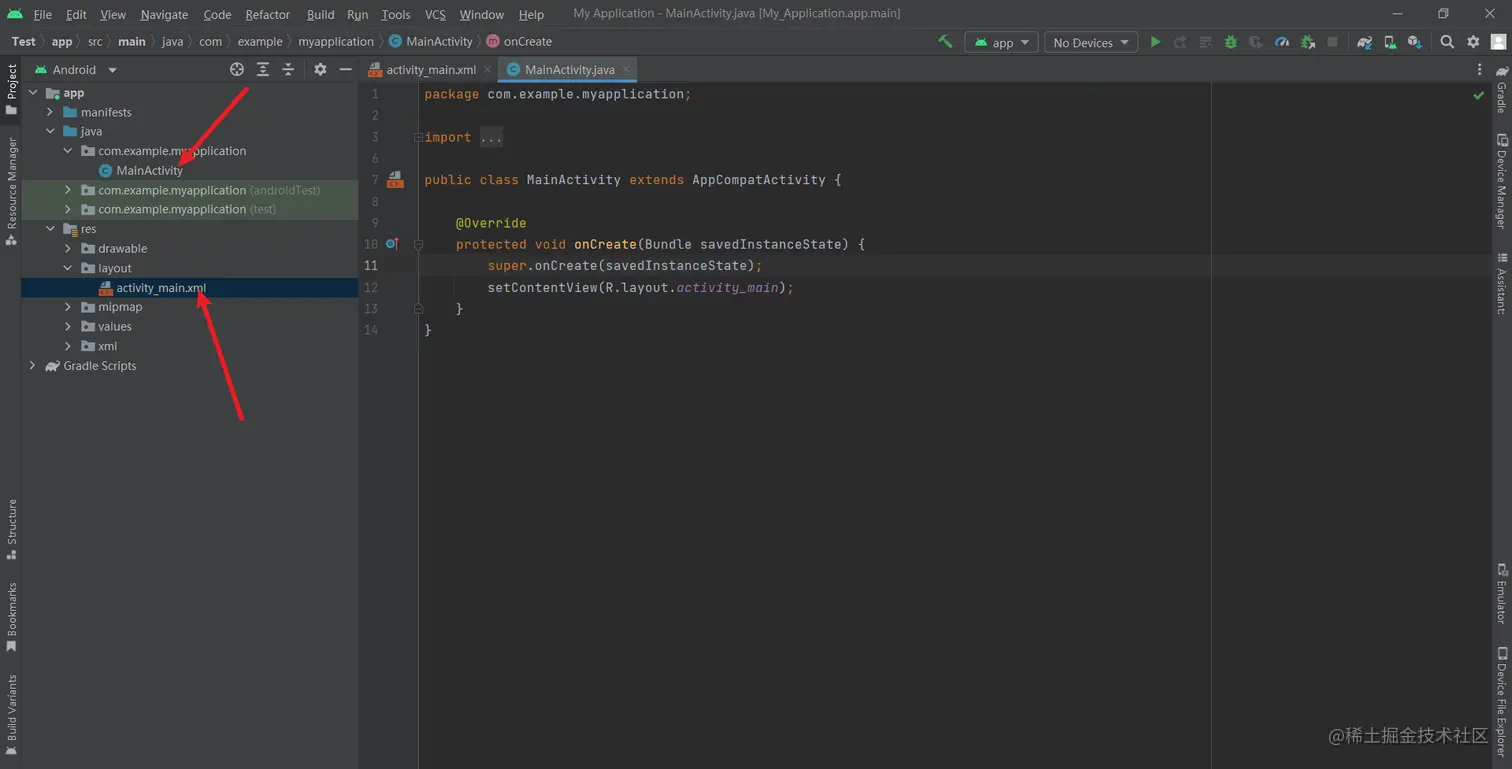Open the Profile app gauge icon
The width and height of the screenshot is (1512, 769).
(x=1282, y=42)
